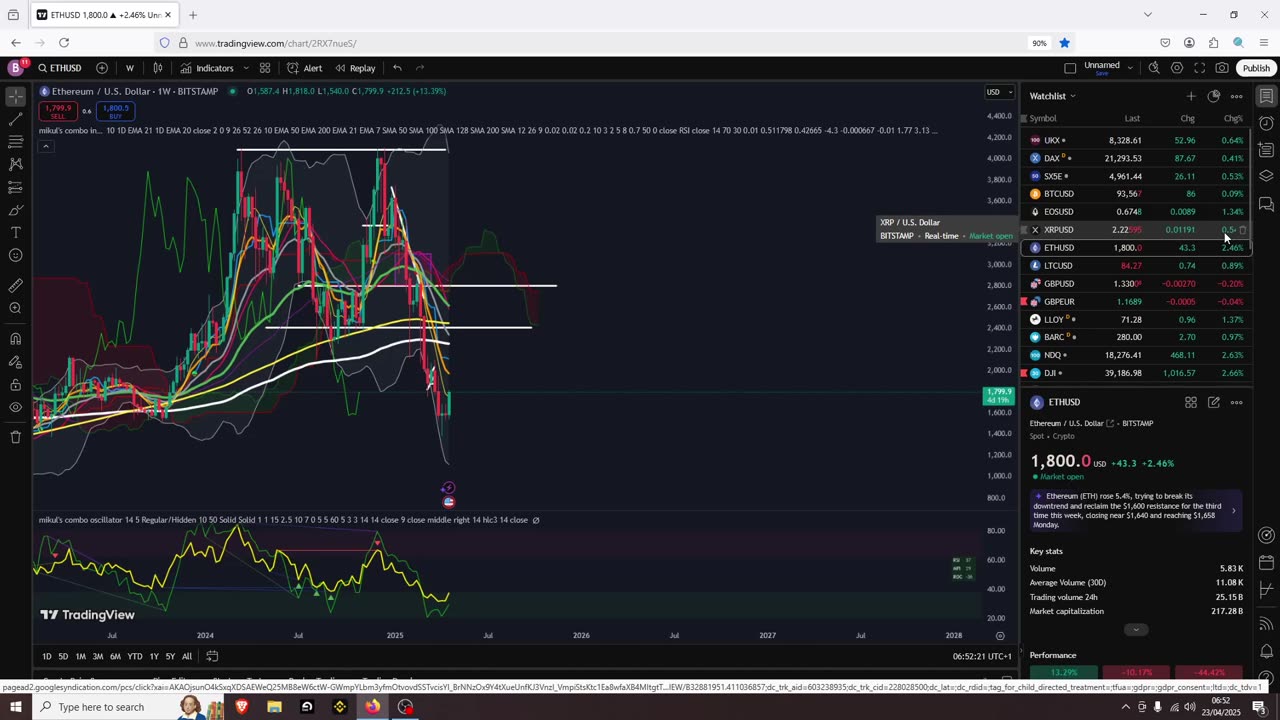Select YTD date range
Screen dimensions: 1280x720
135,656
